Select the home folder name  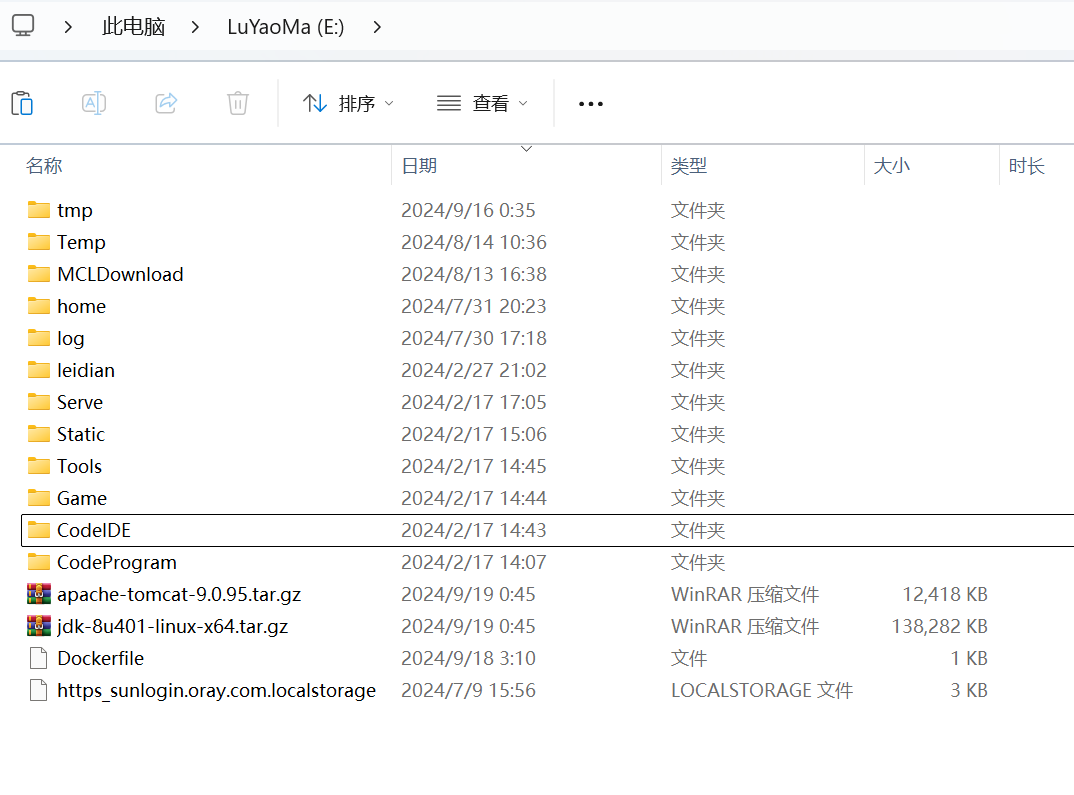click(x=82, y=306)
